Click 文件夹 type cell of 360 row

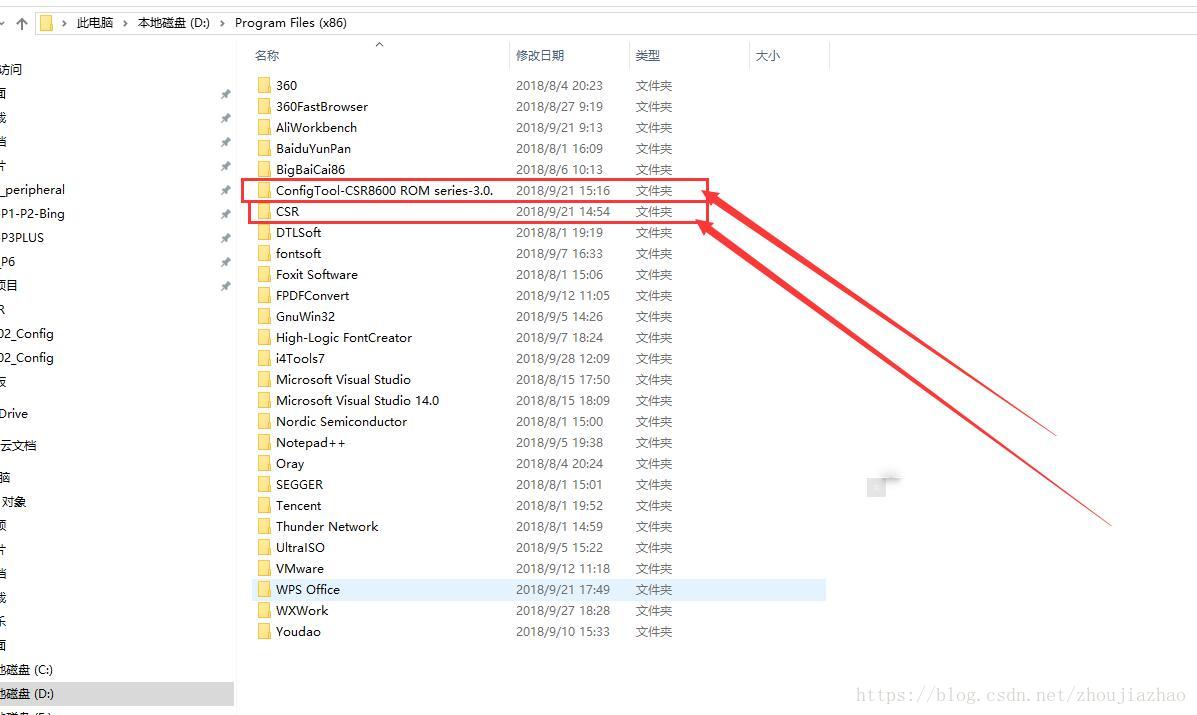[x=653, y=85]
